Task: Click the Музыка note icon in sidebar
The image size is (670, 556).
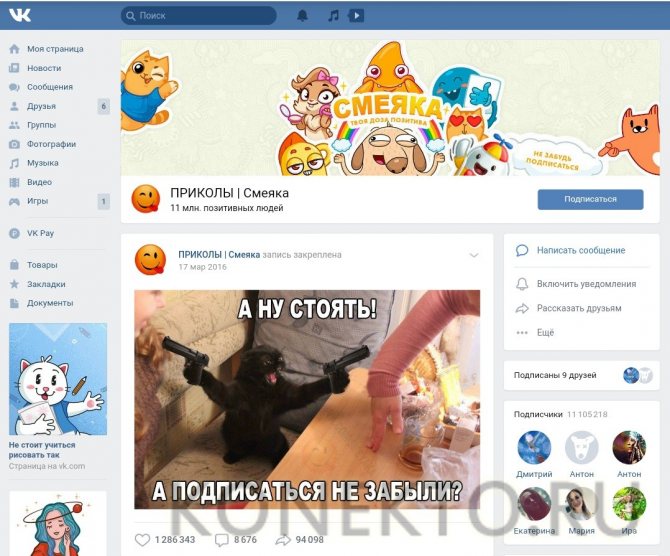Action: [x=14, y=163]
